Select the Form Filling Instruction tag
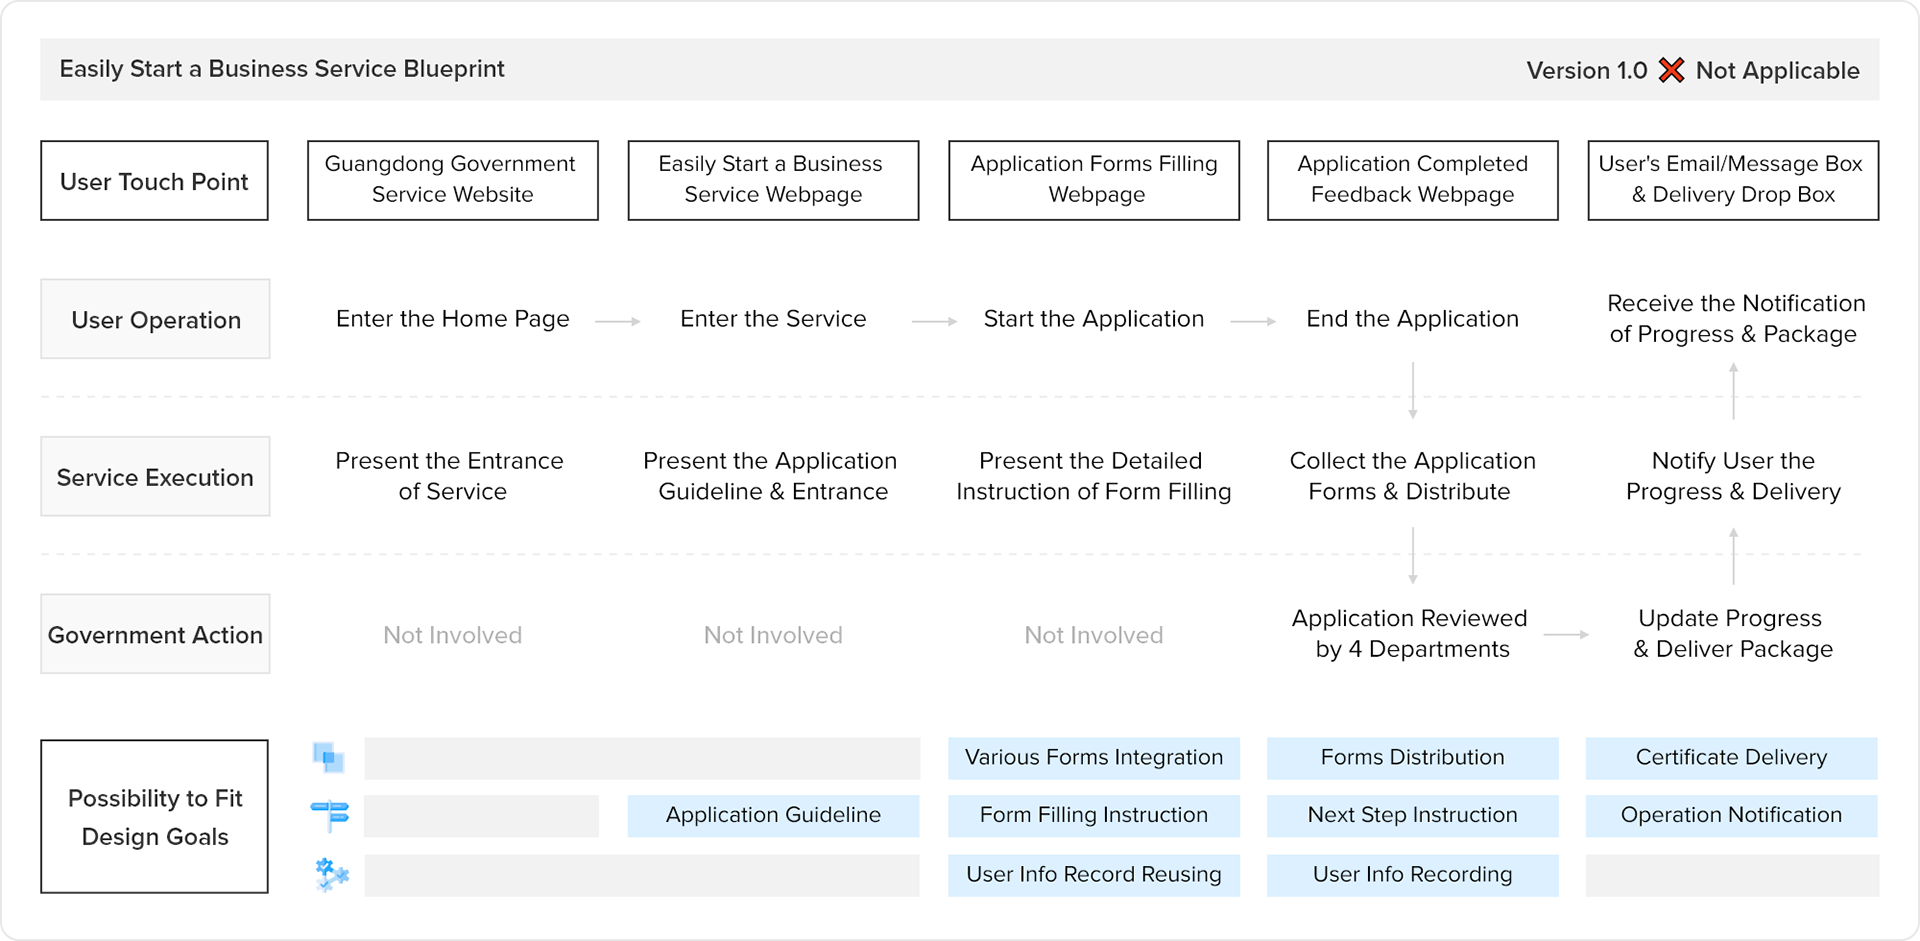 1094,816
